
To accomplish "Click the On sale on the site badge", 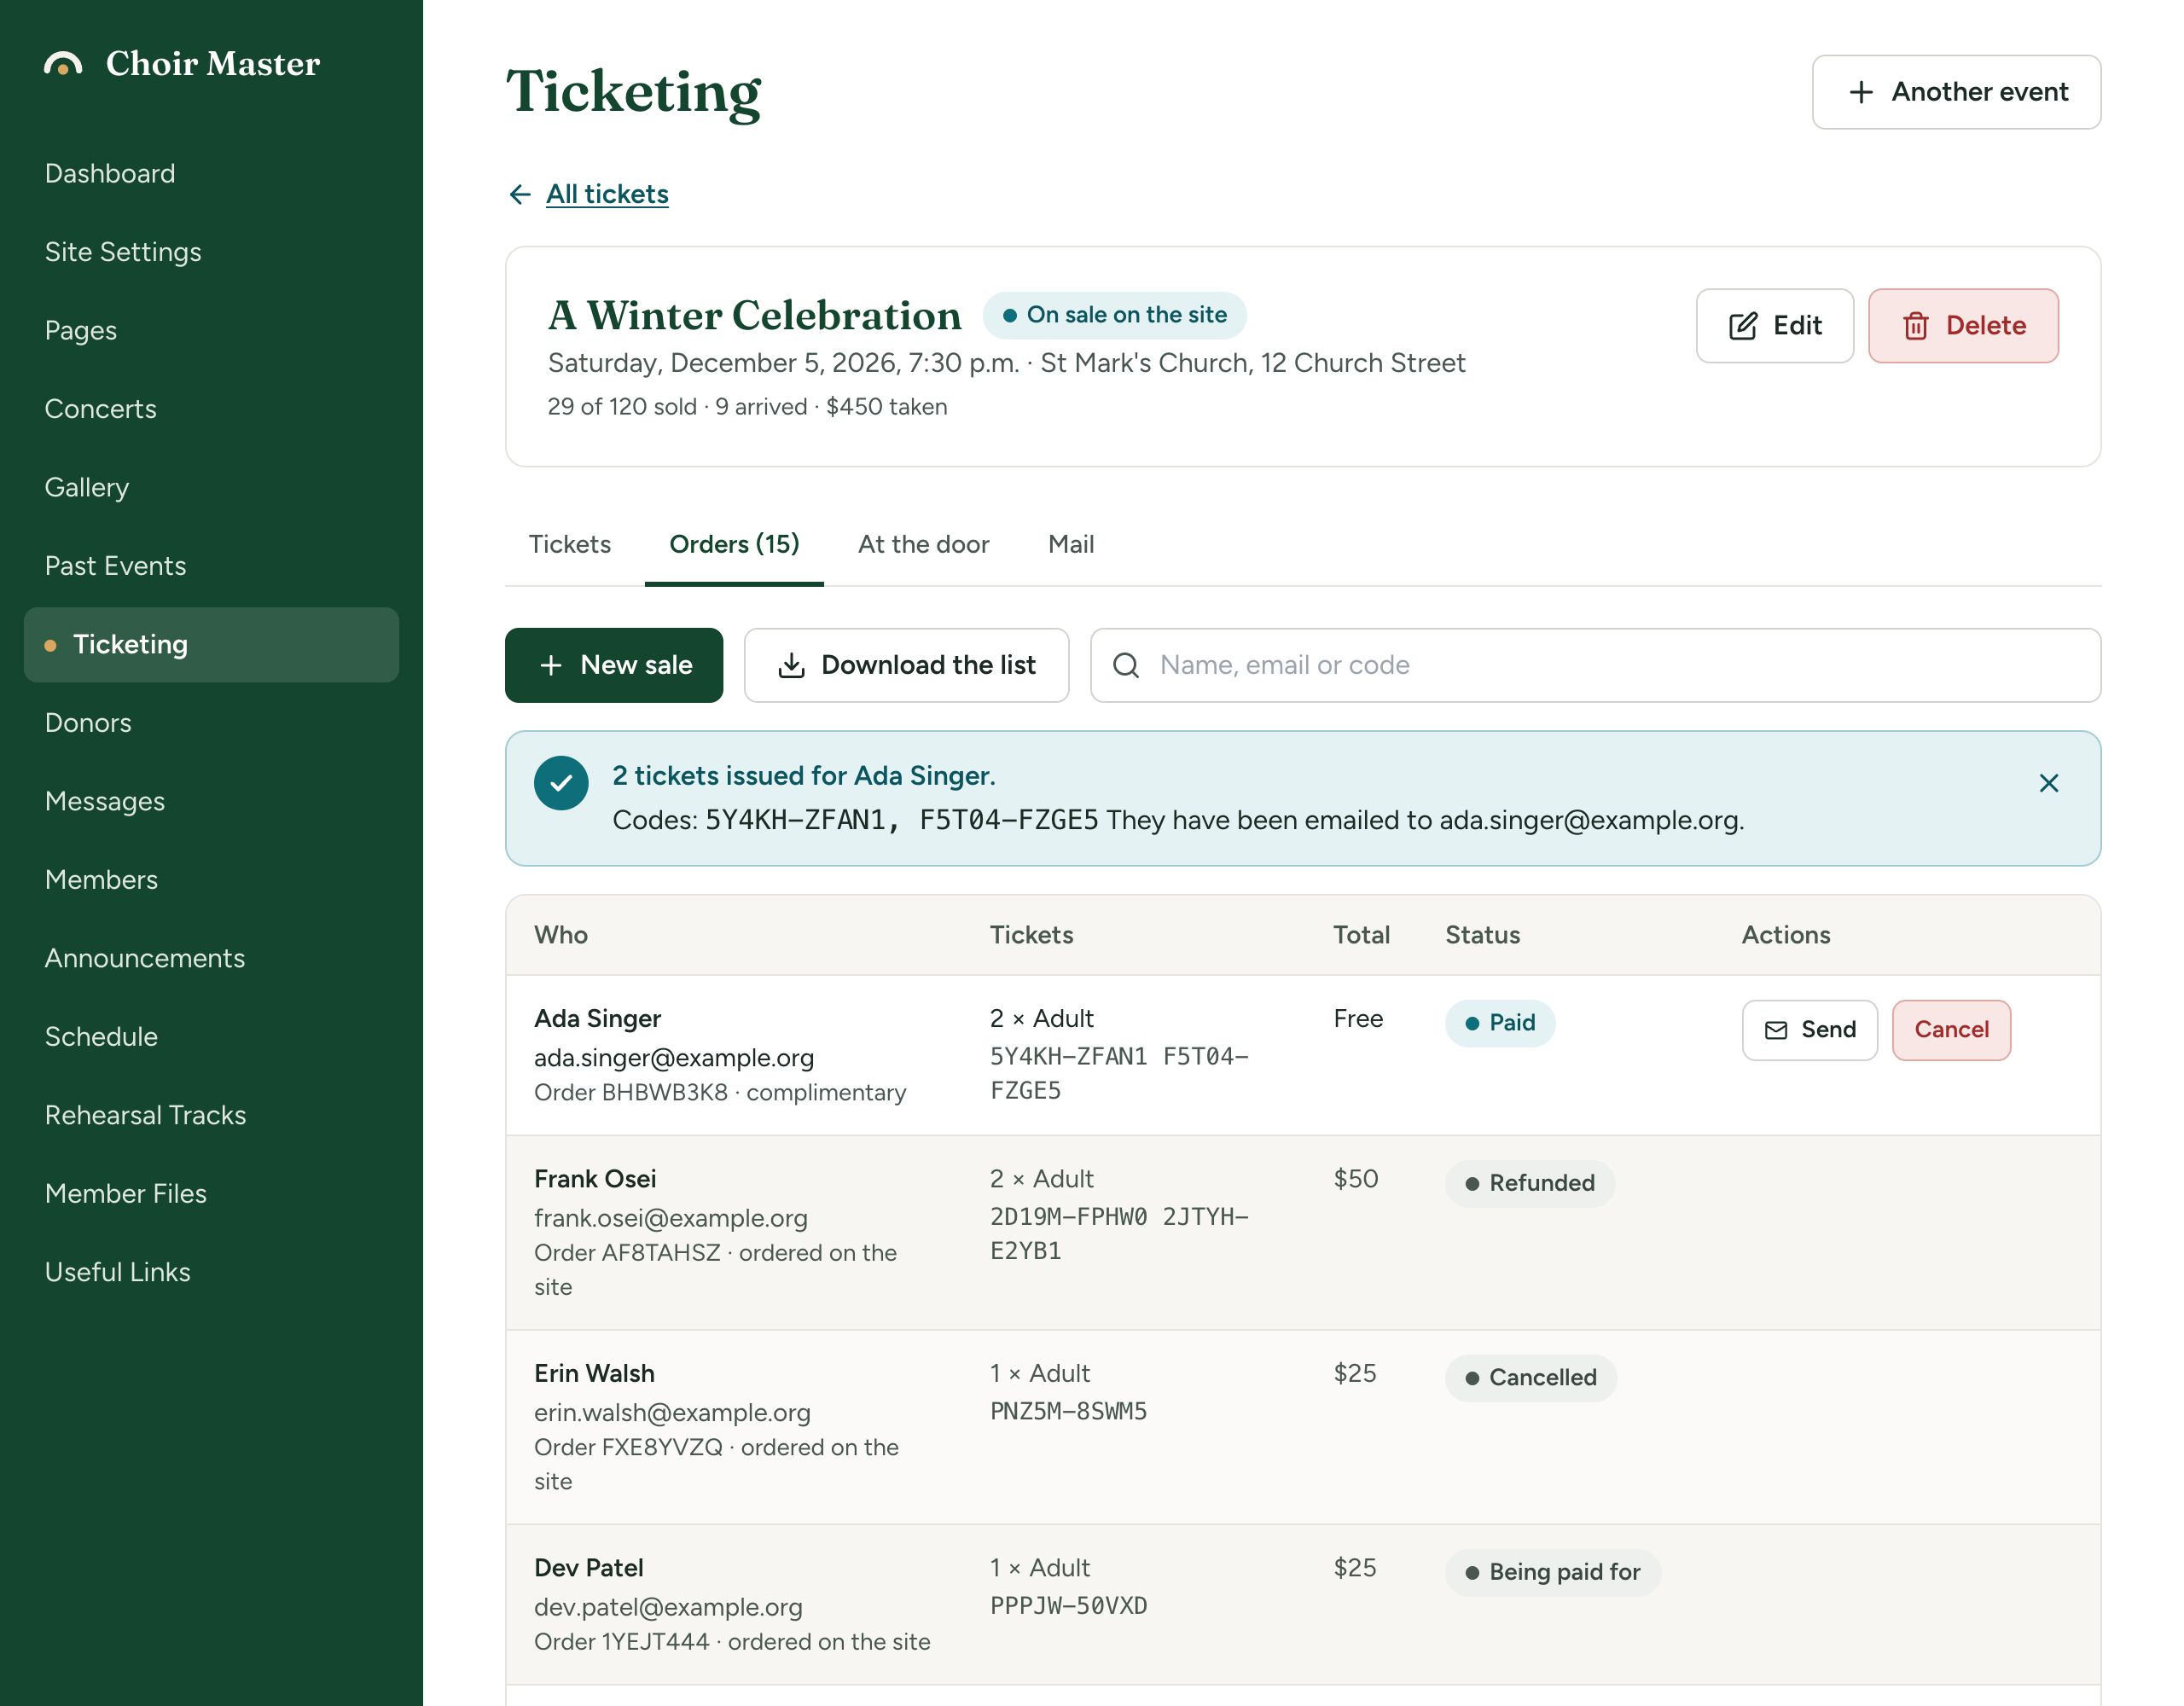I will [x=1114, y=316].
